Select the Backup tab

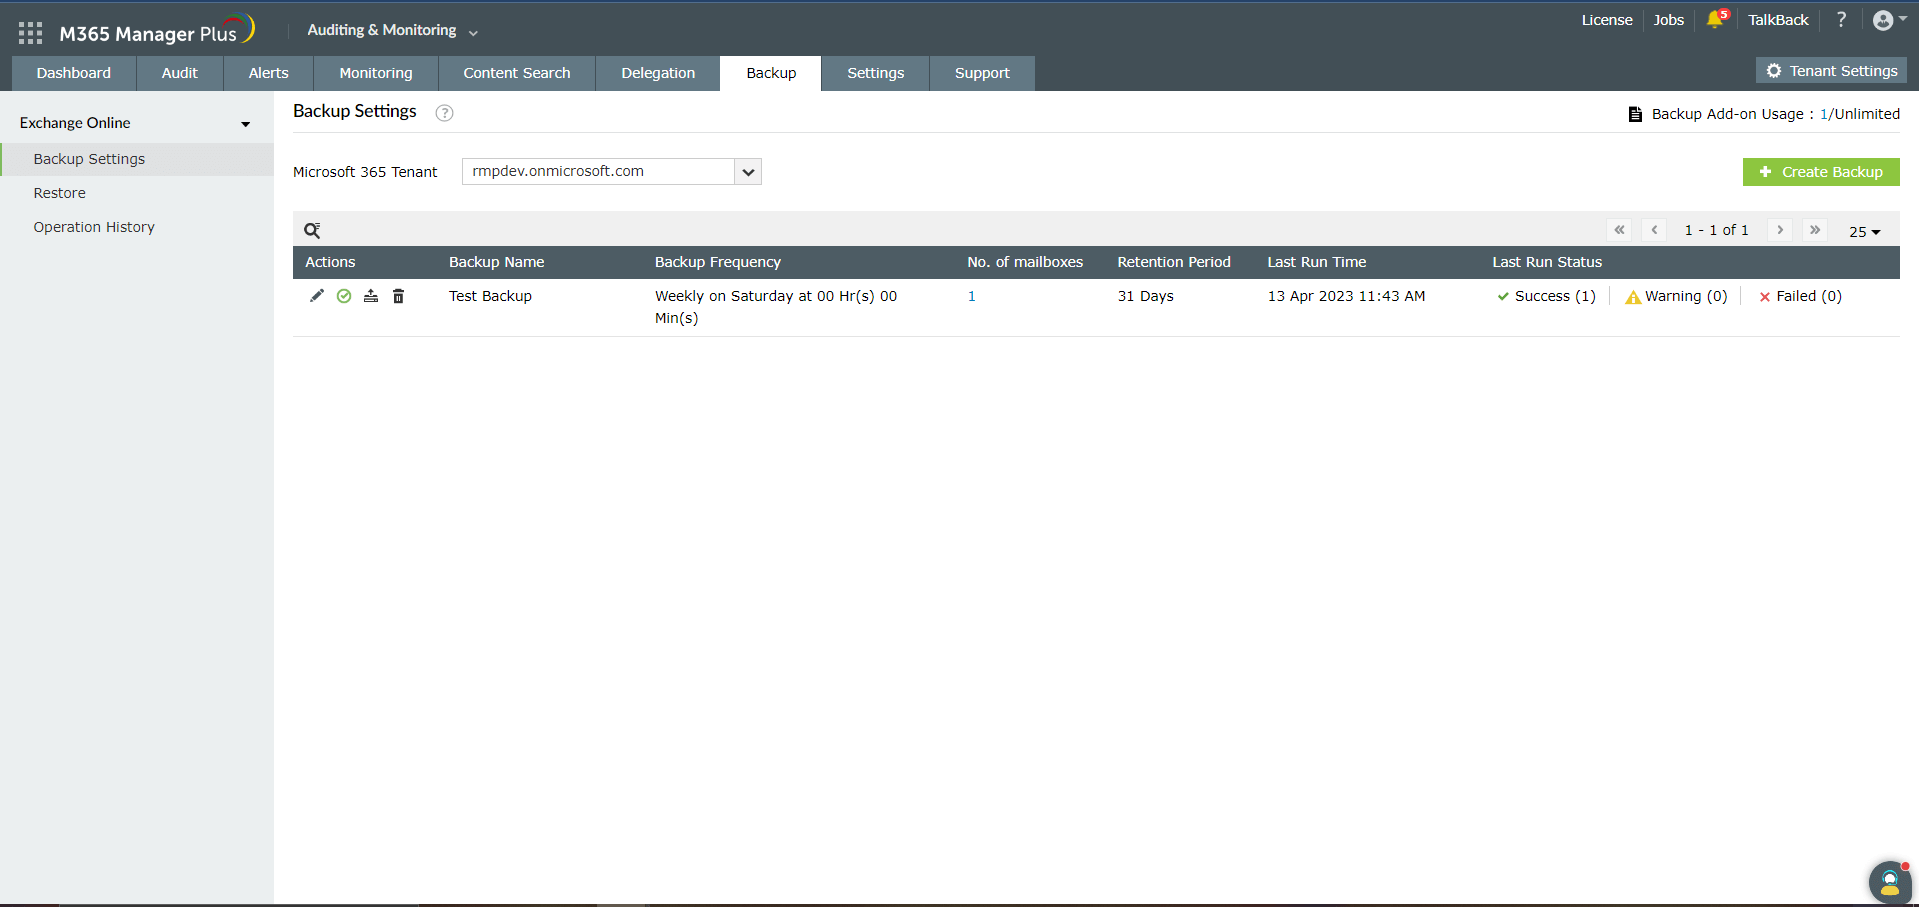tap(771, 73)
